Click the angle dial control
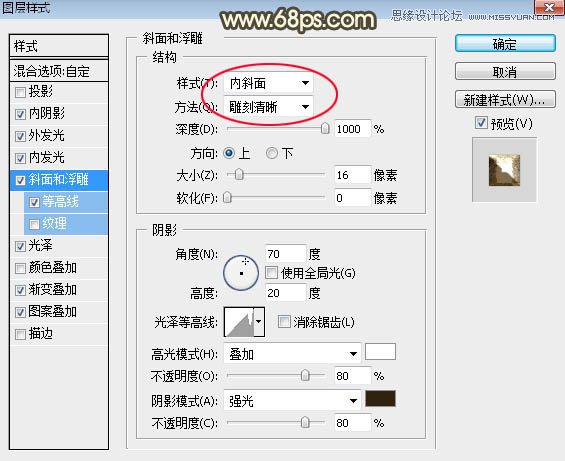 pyautogui.click(x=241, y=273)
